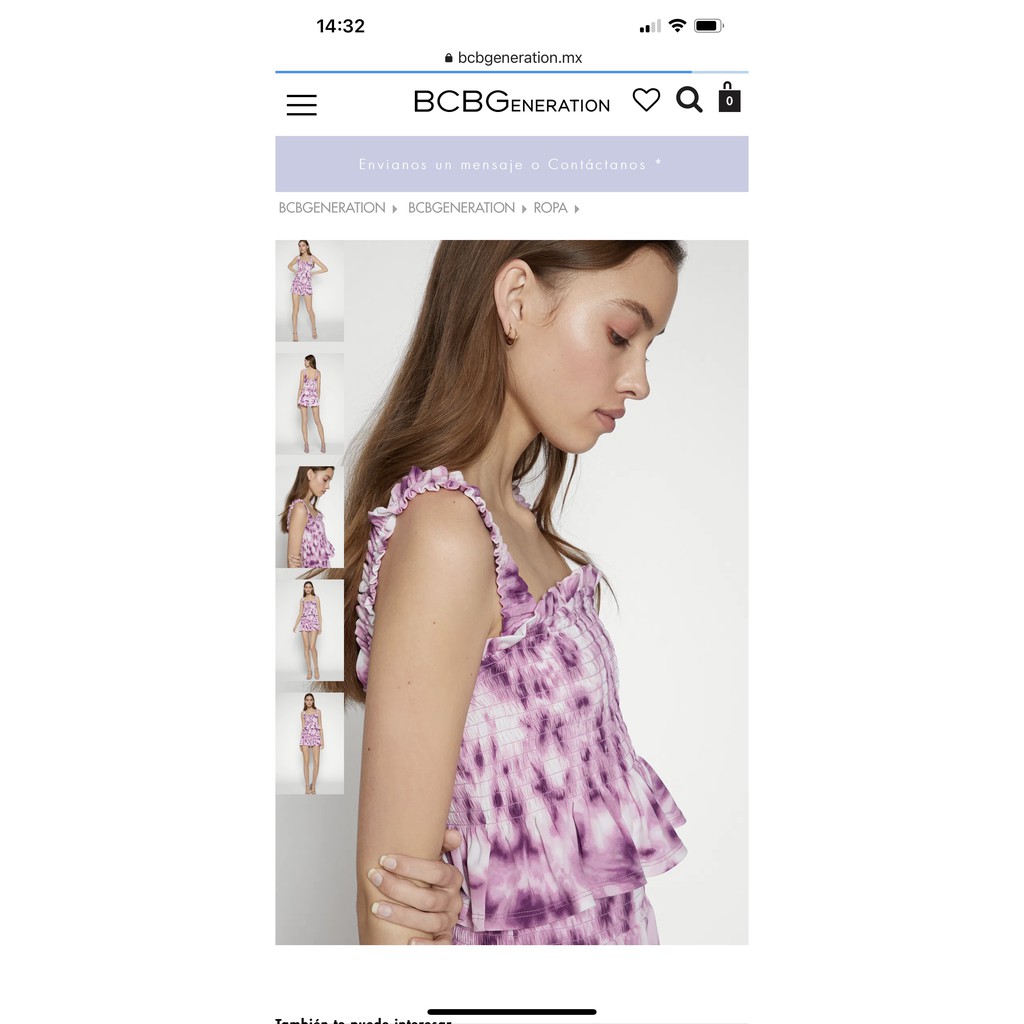Open the Envíanos un mensaje banner
The image size is (1024, 1024).
(x=511, y=164)
